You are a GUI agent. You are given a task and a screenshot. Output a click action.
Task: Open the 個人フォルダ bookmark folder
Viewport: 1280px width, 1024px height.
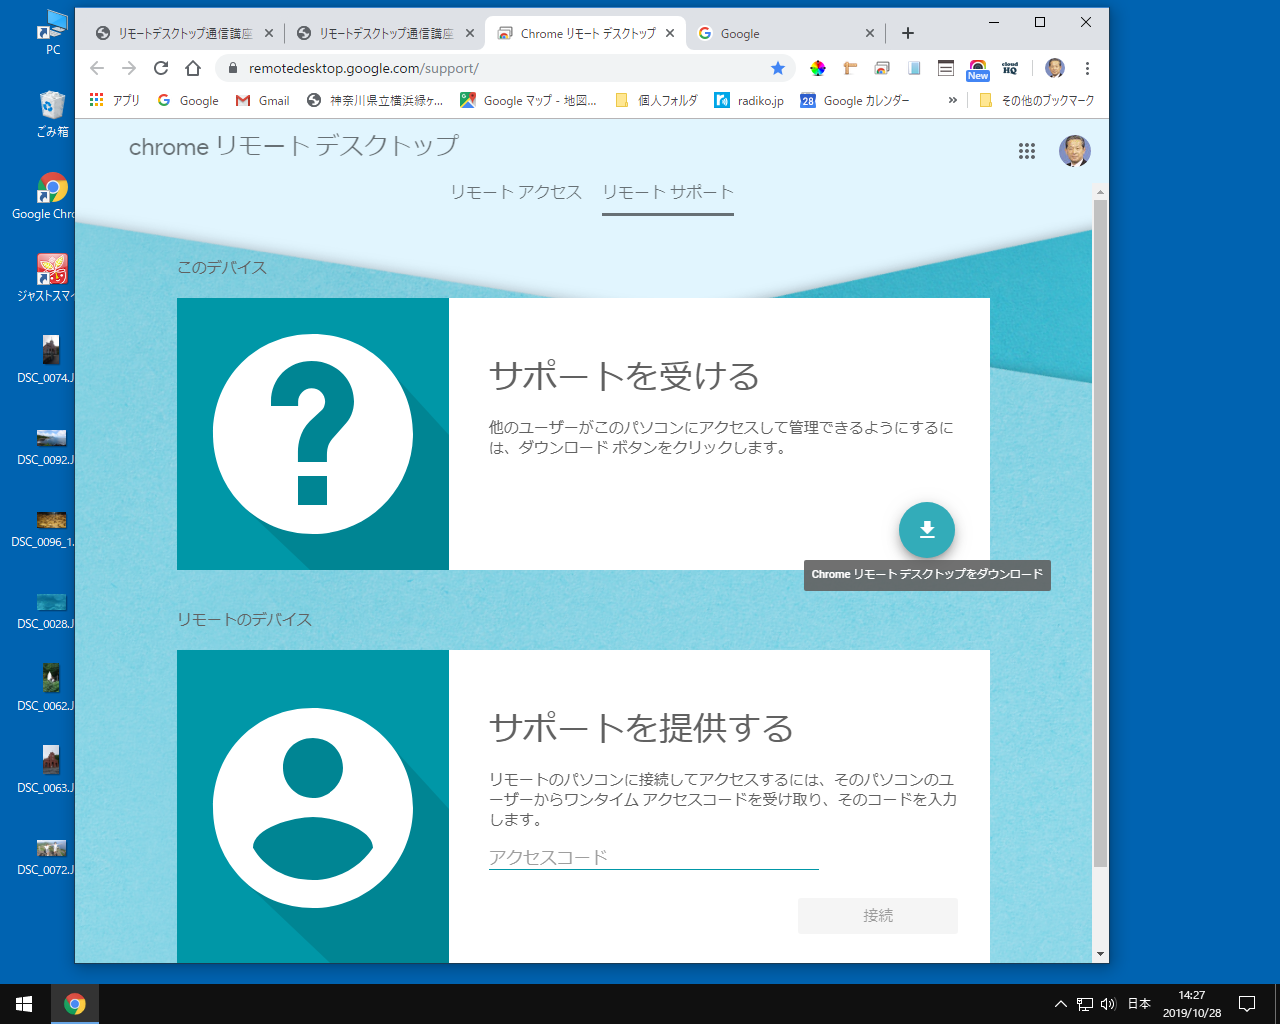click(656, 100)
